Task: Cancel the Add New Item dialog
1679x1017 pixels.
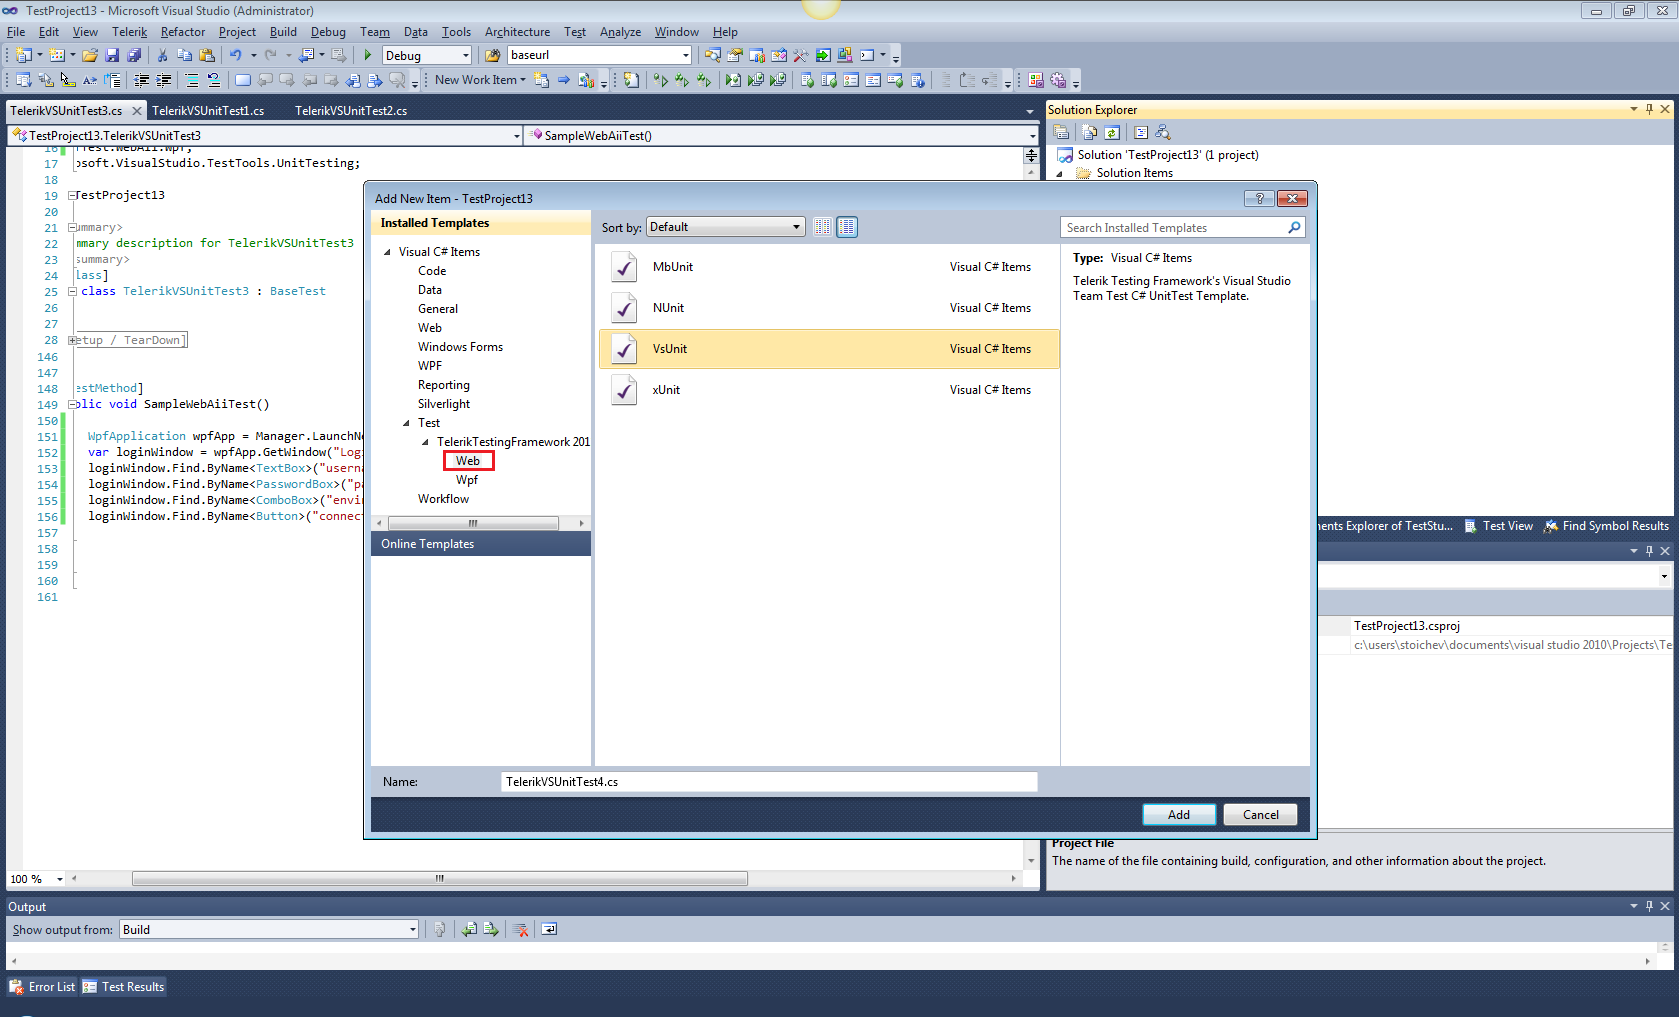Action: 1260,815
